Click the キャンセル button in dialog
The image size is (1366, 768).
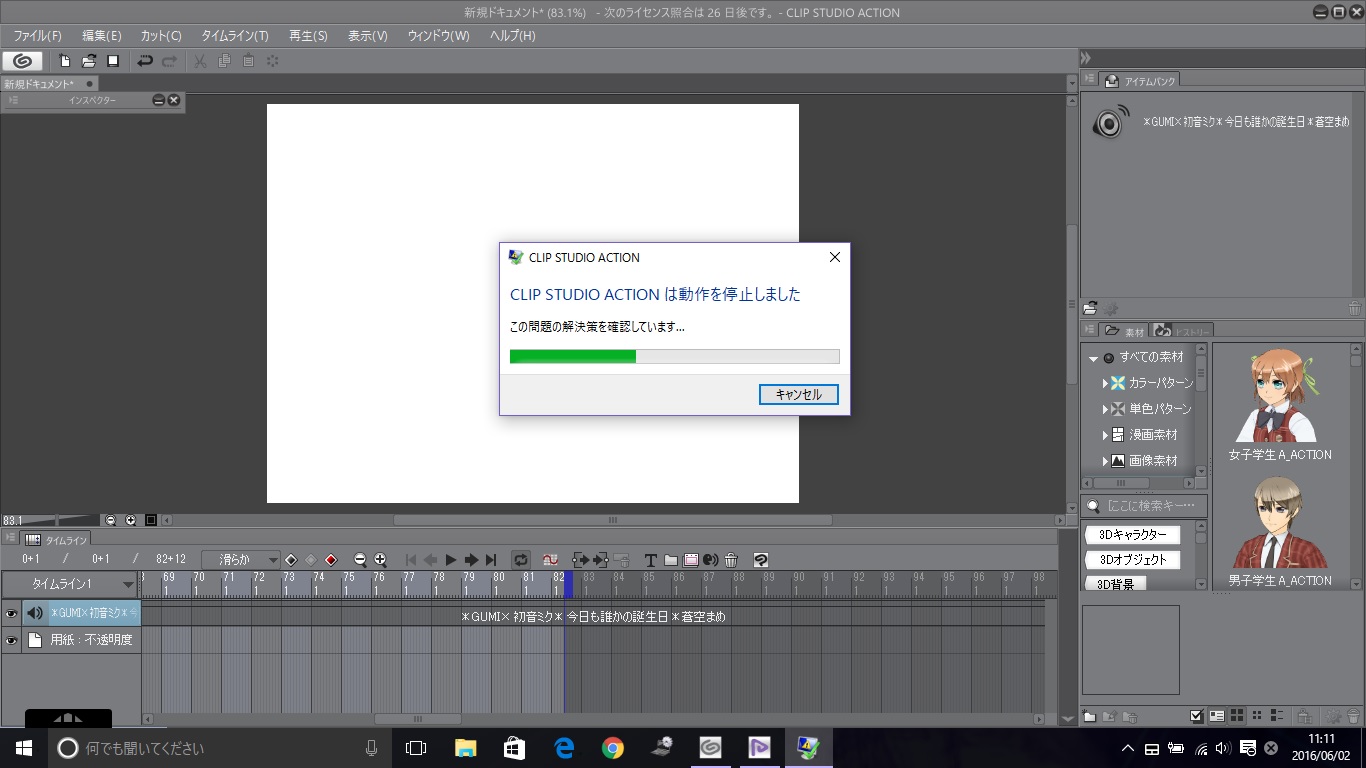click(798, 395)
